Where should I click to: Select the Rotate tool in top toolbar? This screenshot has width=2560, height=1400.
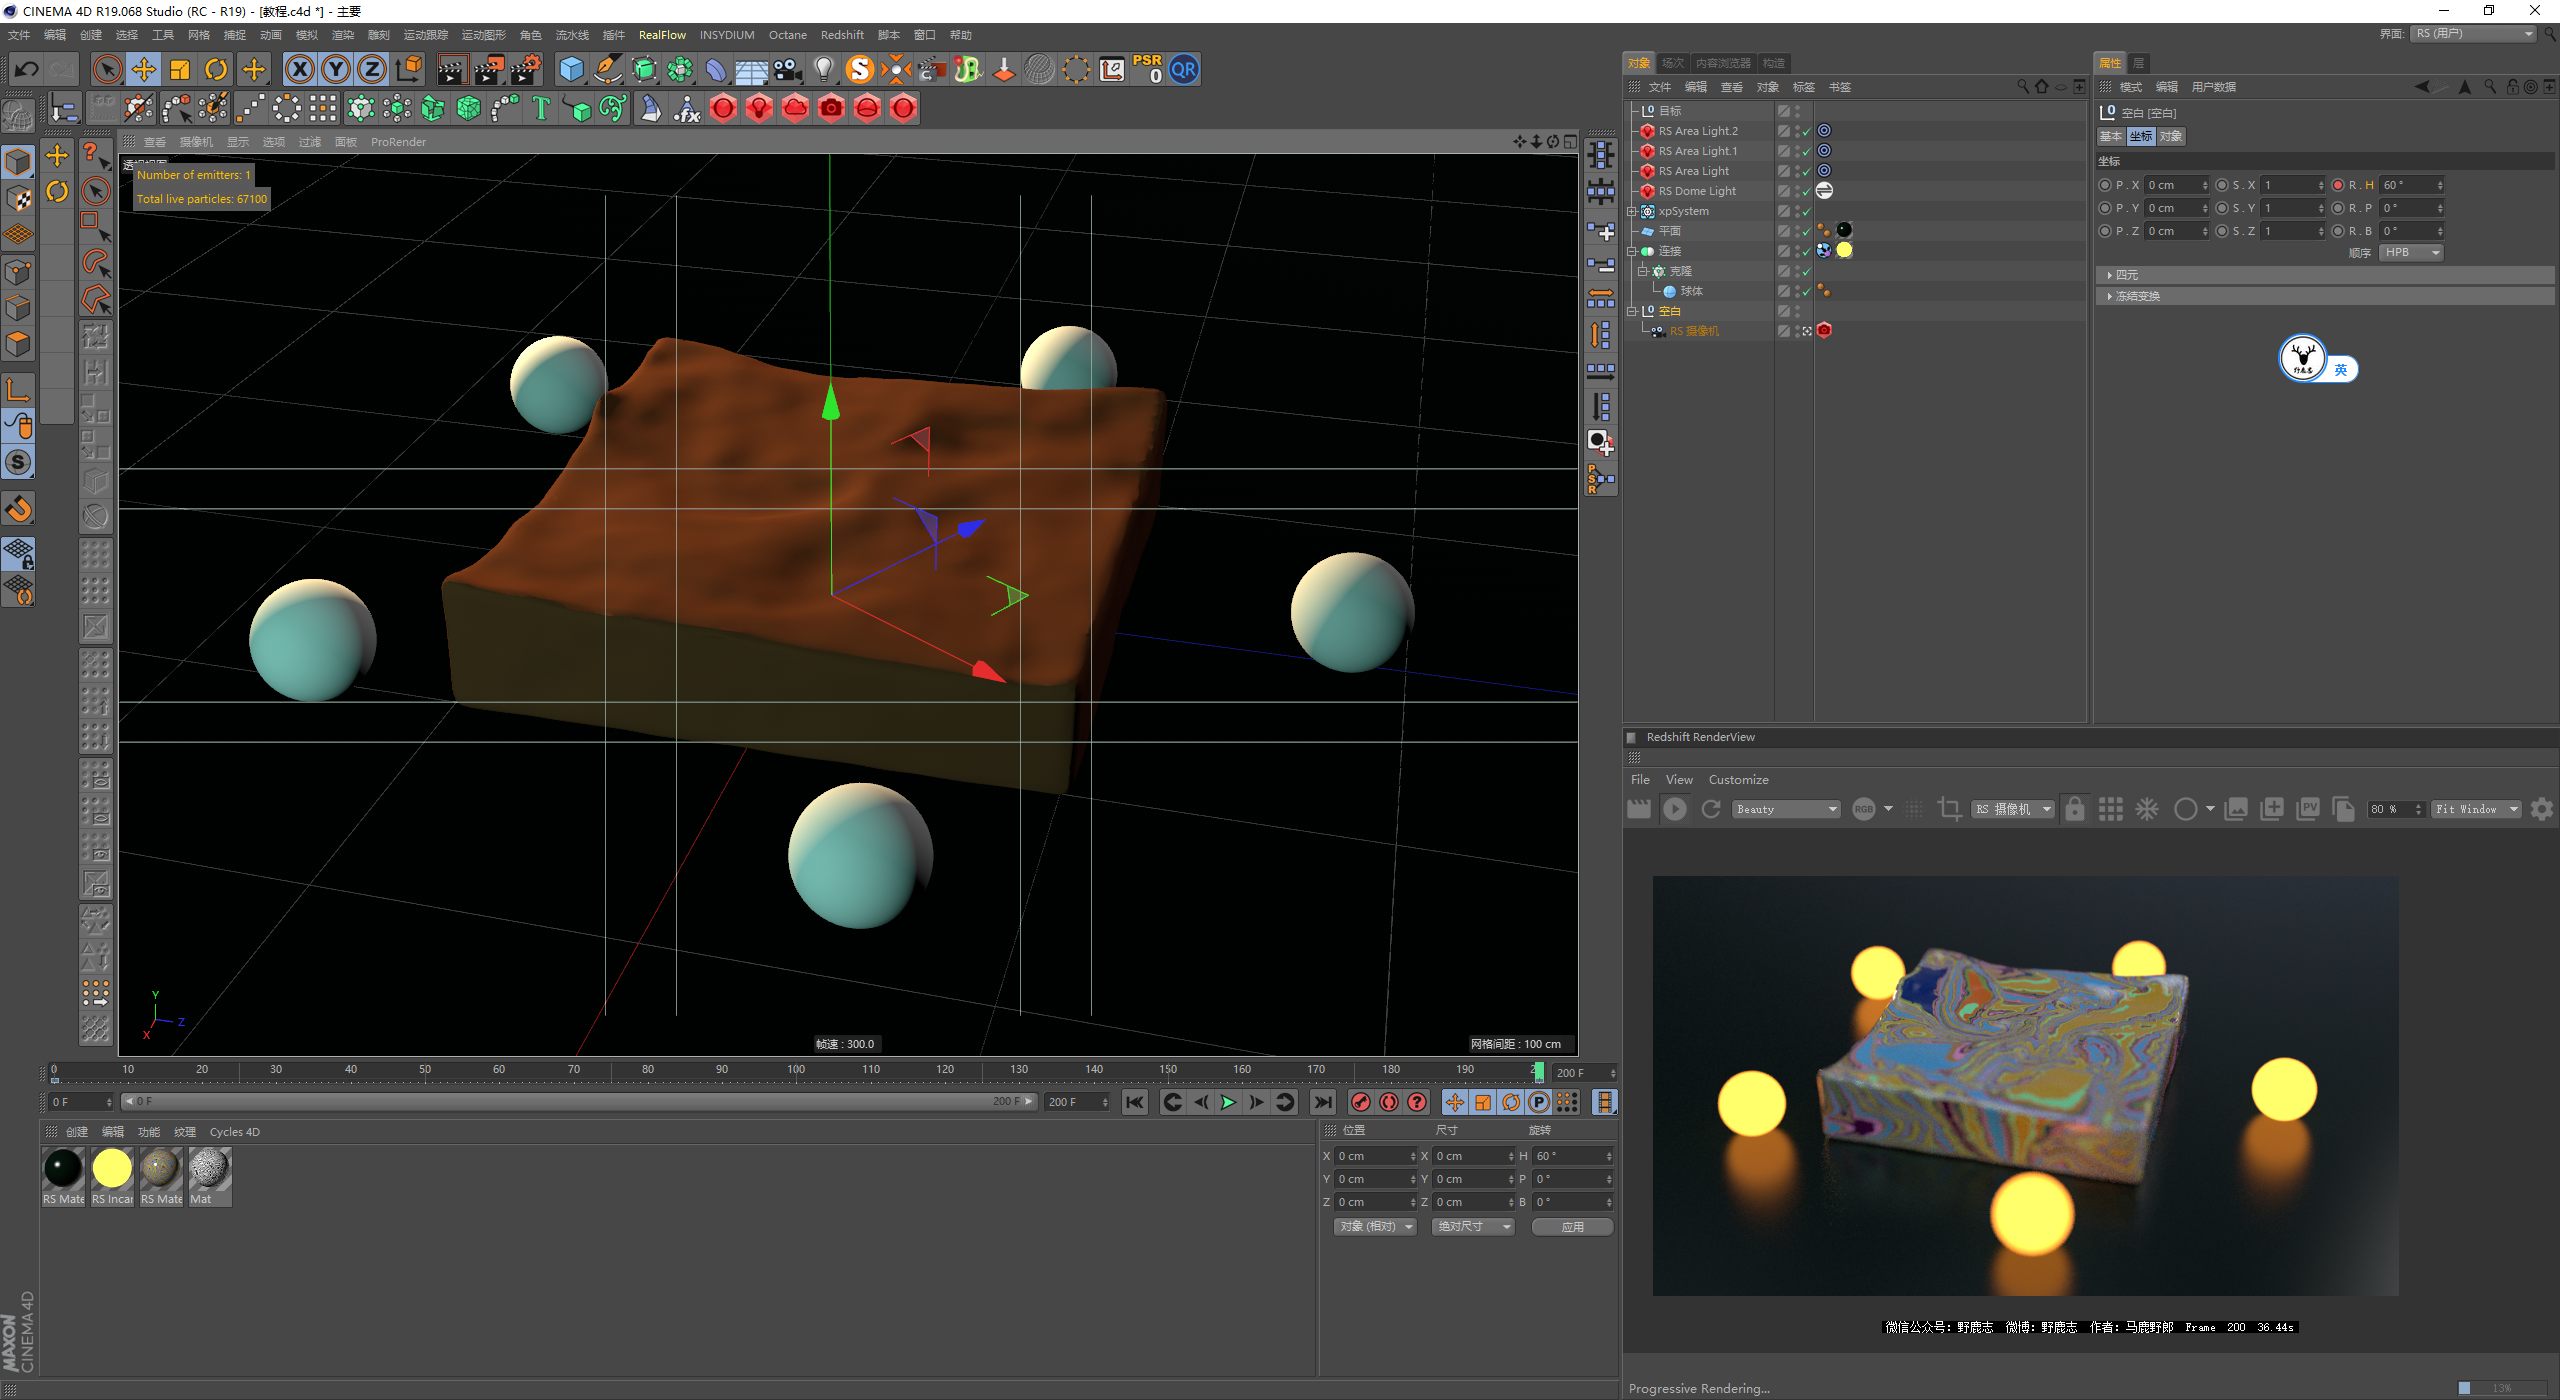216,69
